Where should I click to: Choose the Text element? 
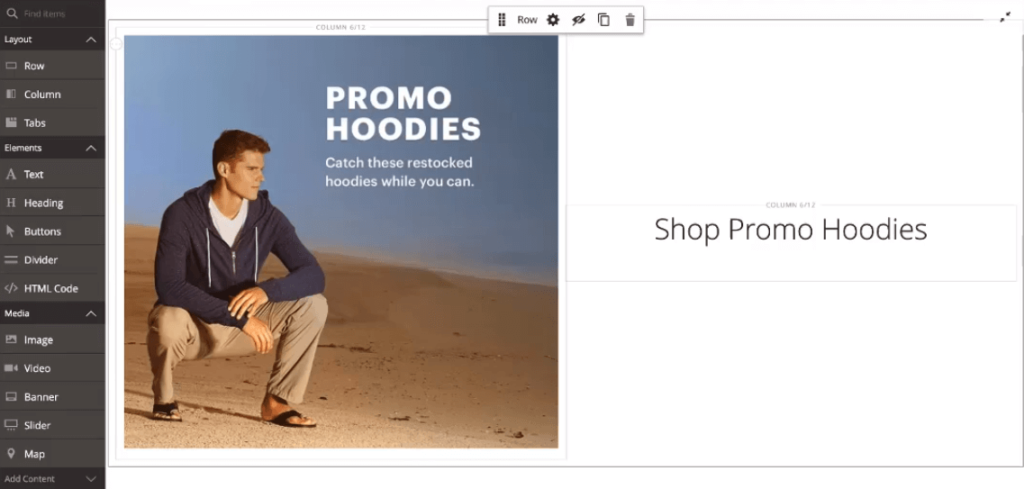click(x=52, y=174)
